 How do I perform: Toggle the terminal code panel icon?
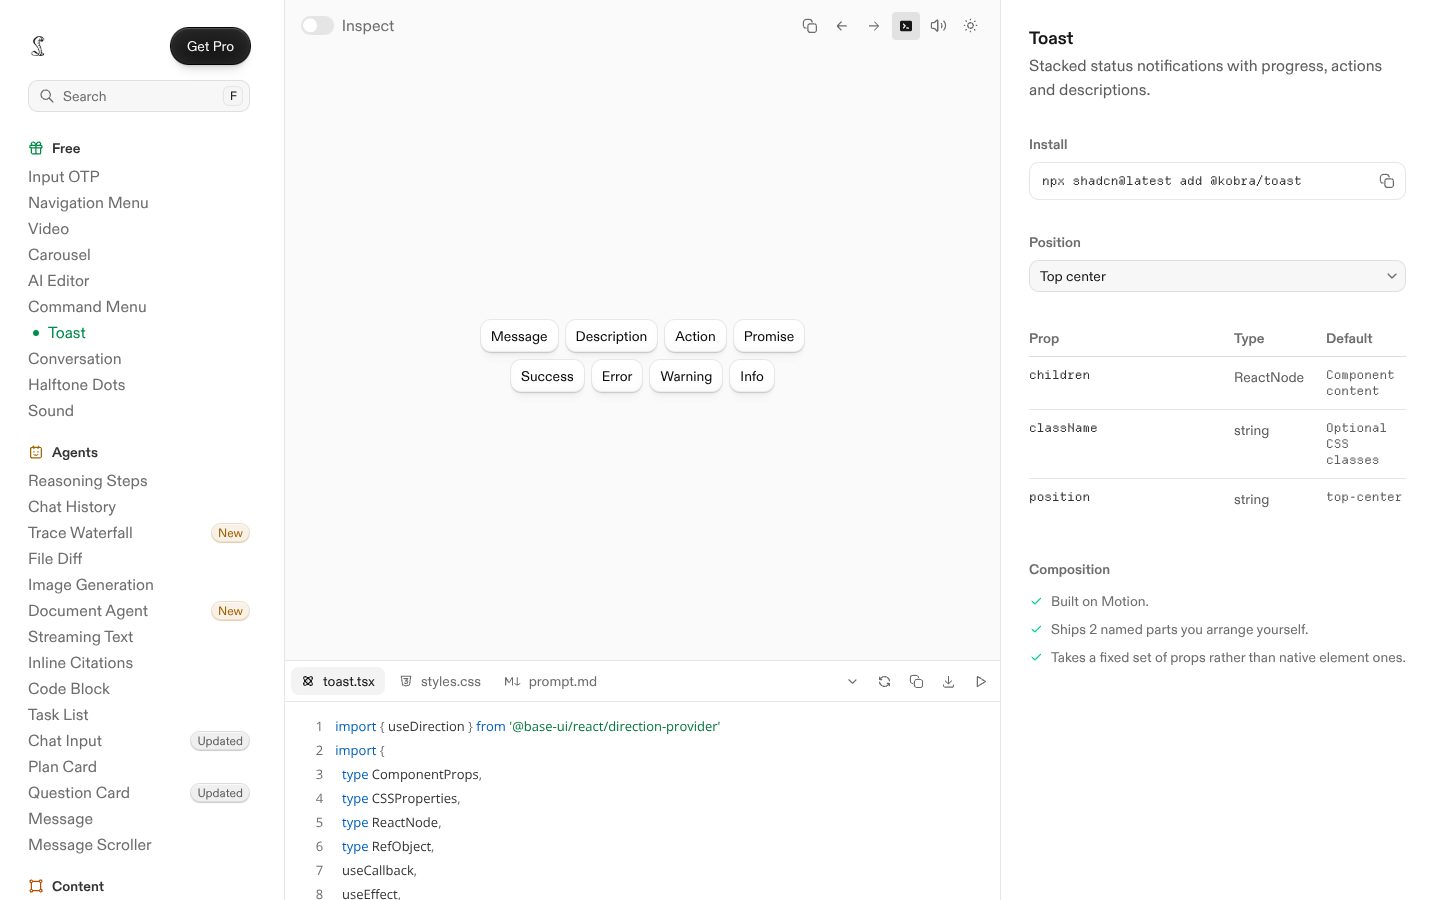coord(906,26)
